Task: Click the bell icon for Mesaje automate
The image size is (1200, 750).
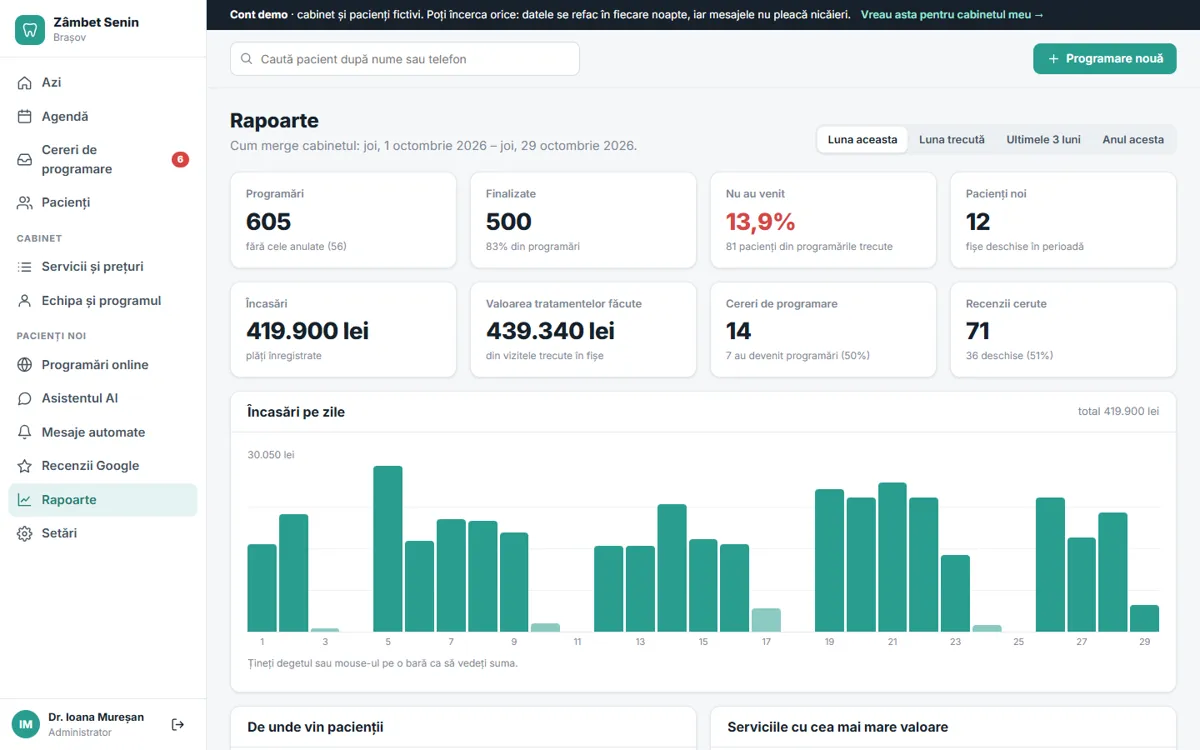Action: click(25, 433)
